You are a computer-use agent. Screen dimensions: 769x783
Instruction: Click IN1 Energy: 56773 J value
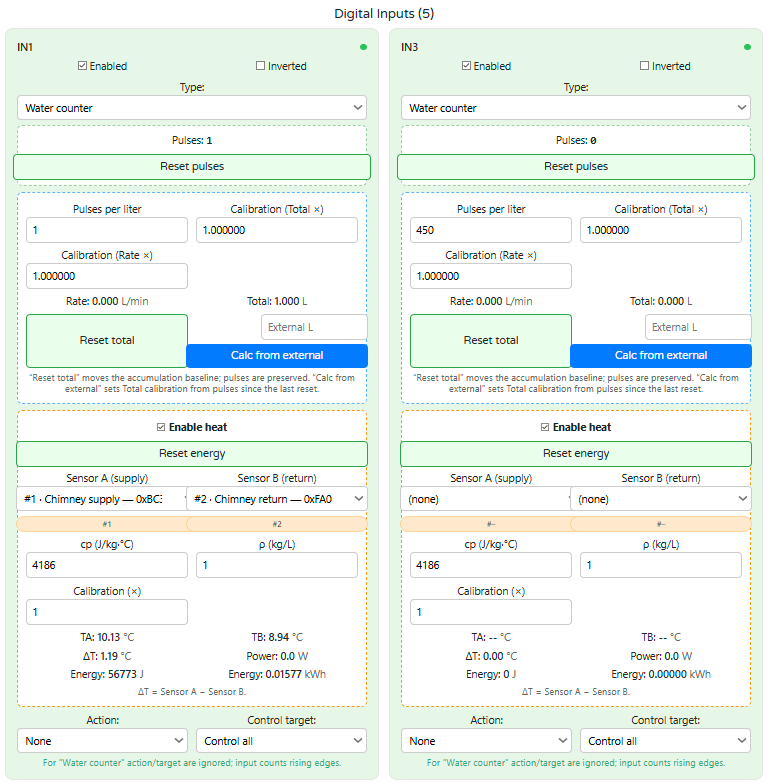click(107, 674)
